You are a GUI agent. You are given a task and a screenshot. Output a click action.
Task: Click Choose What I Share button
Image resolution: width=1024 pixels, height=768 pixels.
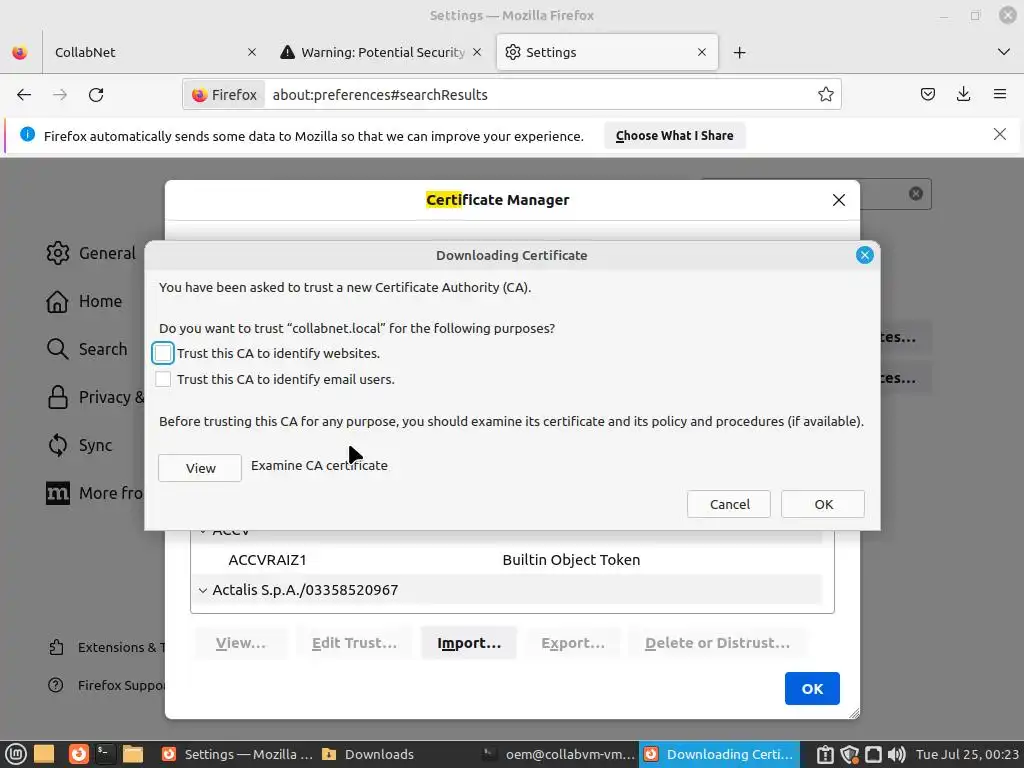point(674,136)
